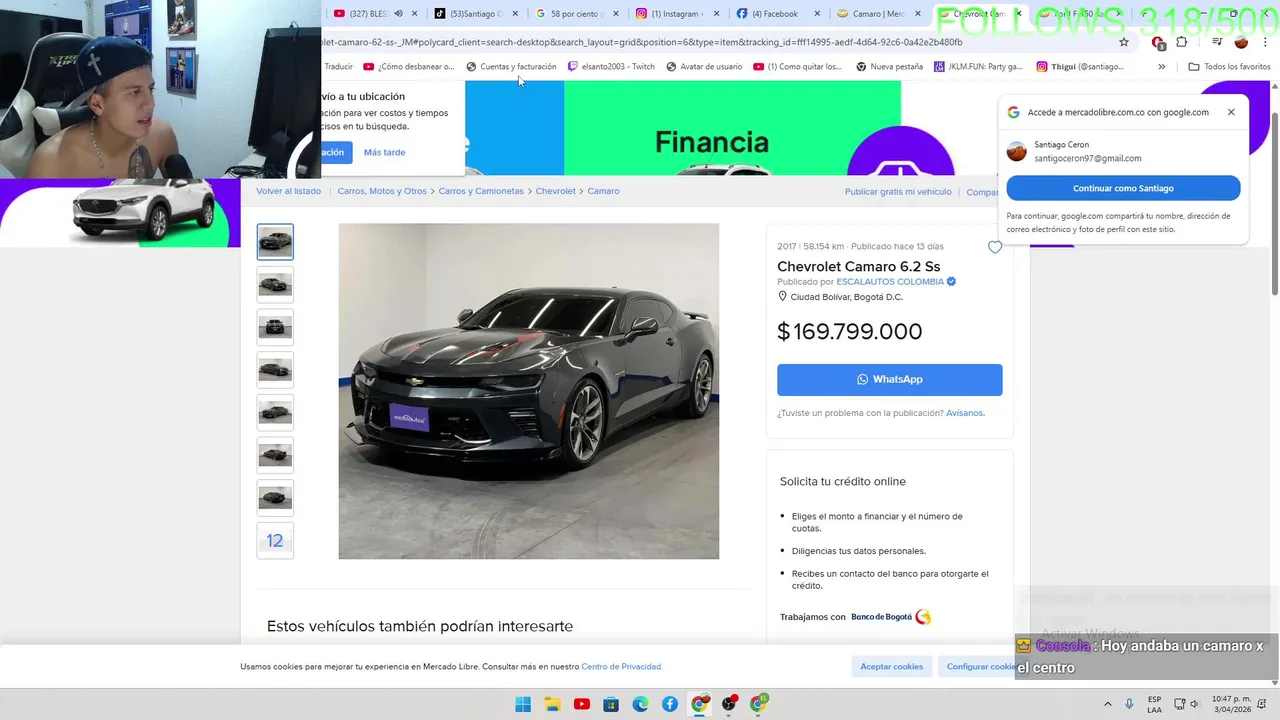Click Publicar gratis mi vehículo
The height and width of the screenshot is (720, 1280).
898,192
